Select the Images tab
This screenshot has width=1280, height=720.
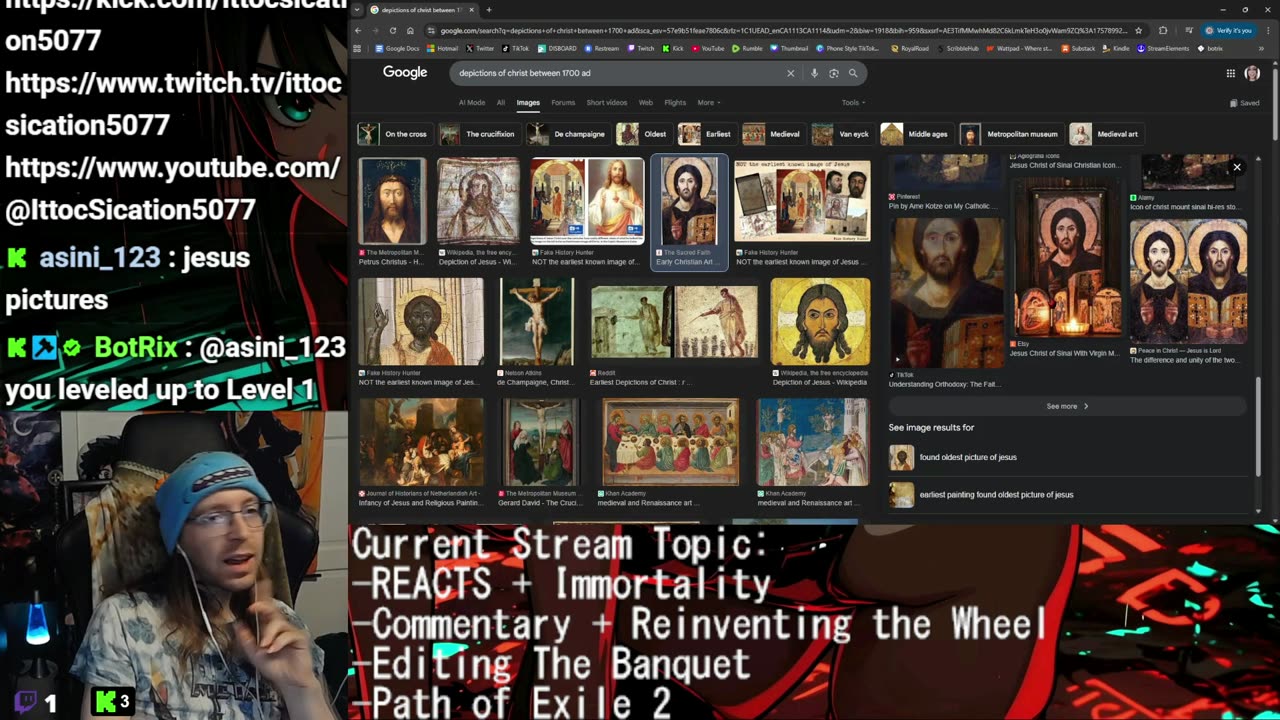point(528,102)
